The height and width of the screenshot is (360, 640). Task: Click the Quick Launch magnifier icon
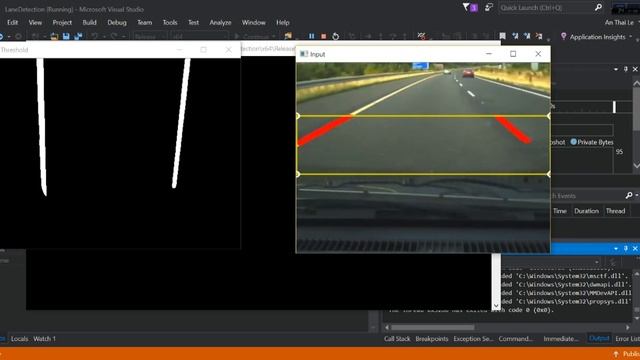(x=598, y=7)
